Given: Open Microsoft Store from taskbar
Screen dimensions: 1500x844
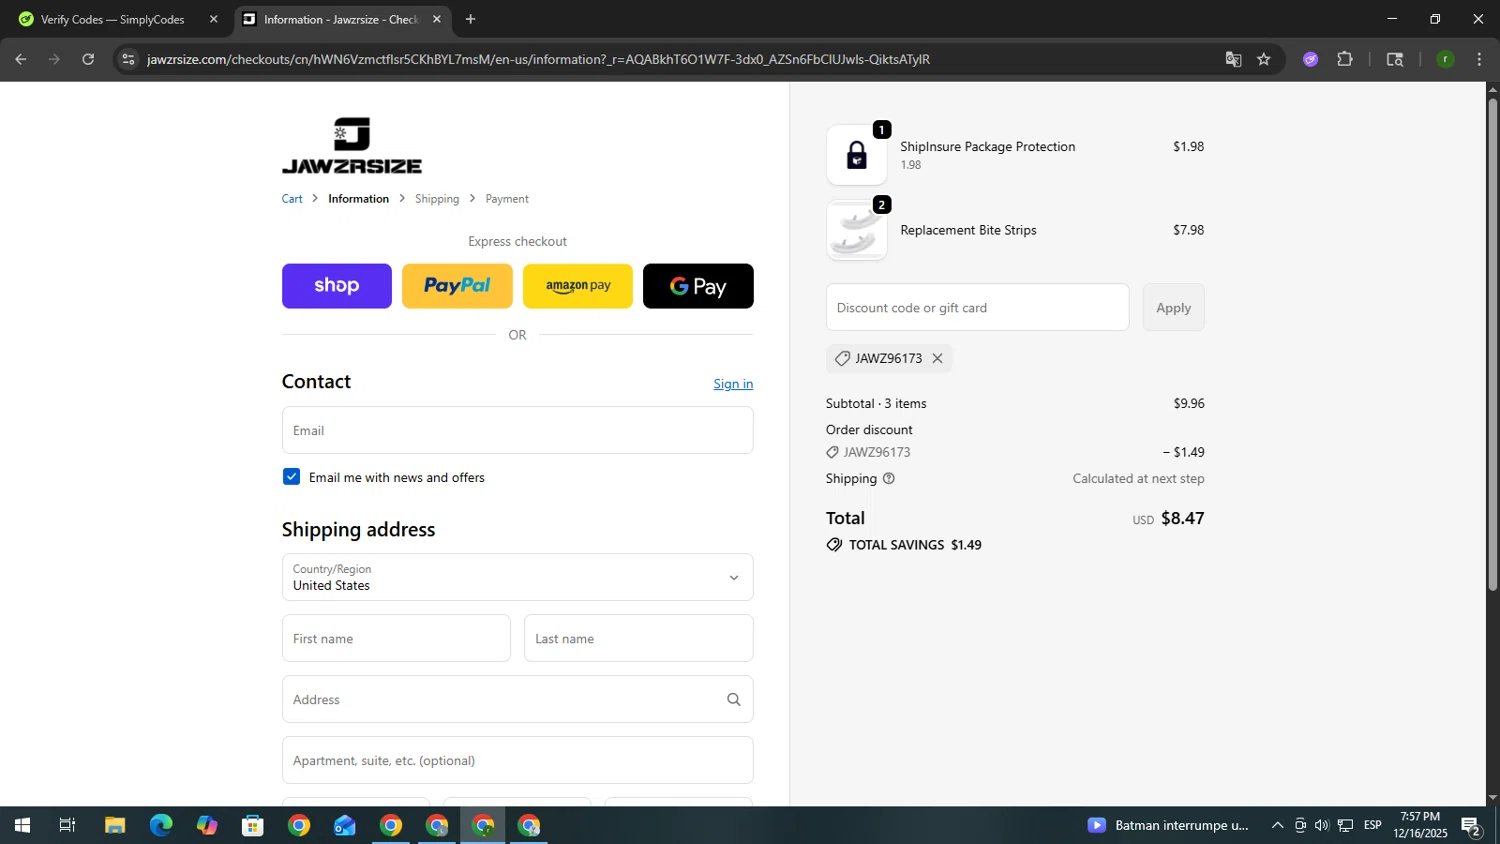Looking at the screenshot, I should point(253,825).
